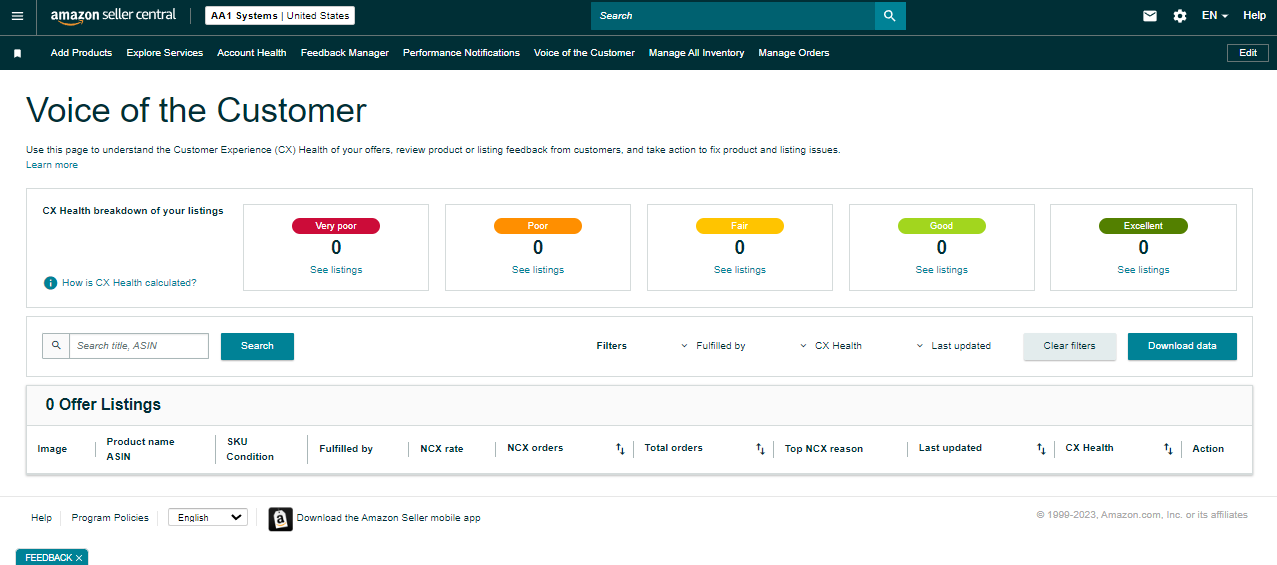This screenshot has height=565, width=1277.
Task: Select Voice of the Customer nav item
Action: coord(584,53)
